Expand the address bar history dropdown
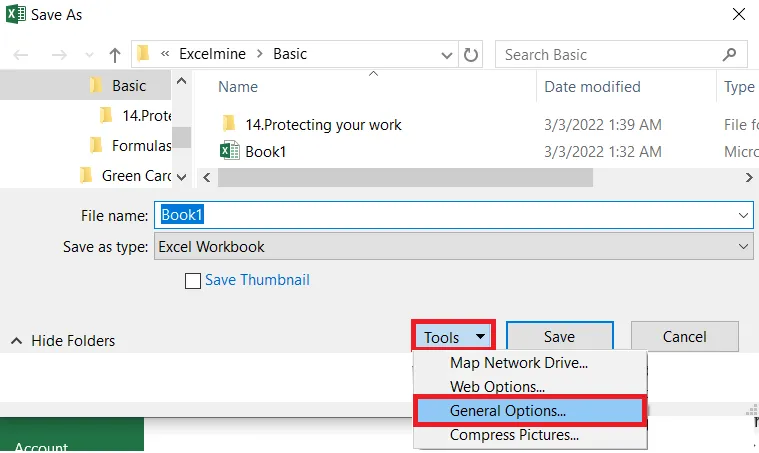The image size is (759, 453). (x=447, y=55)
